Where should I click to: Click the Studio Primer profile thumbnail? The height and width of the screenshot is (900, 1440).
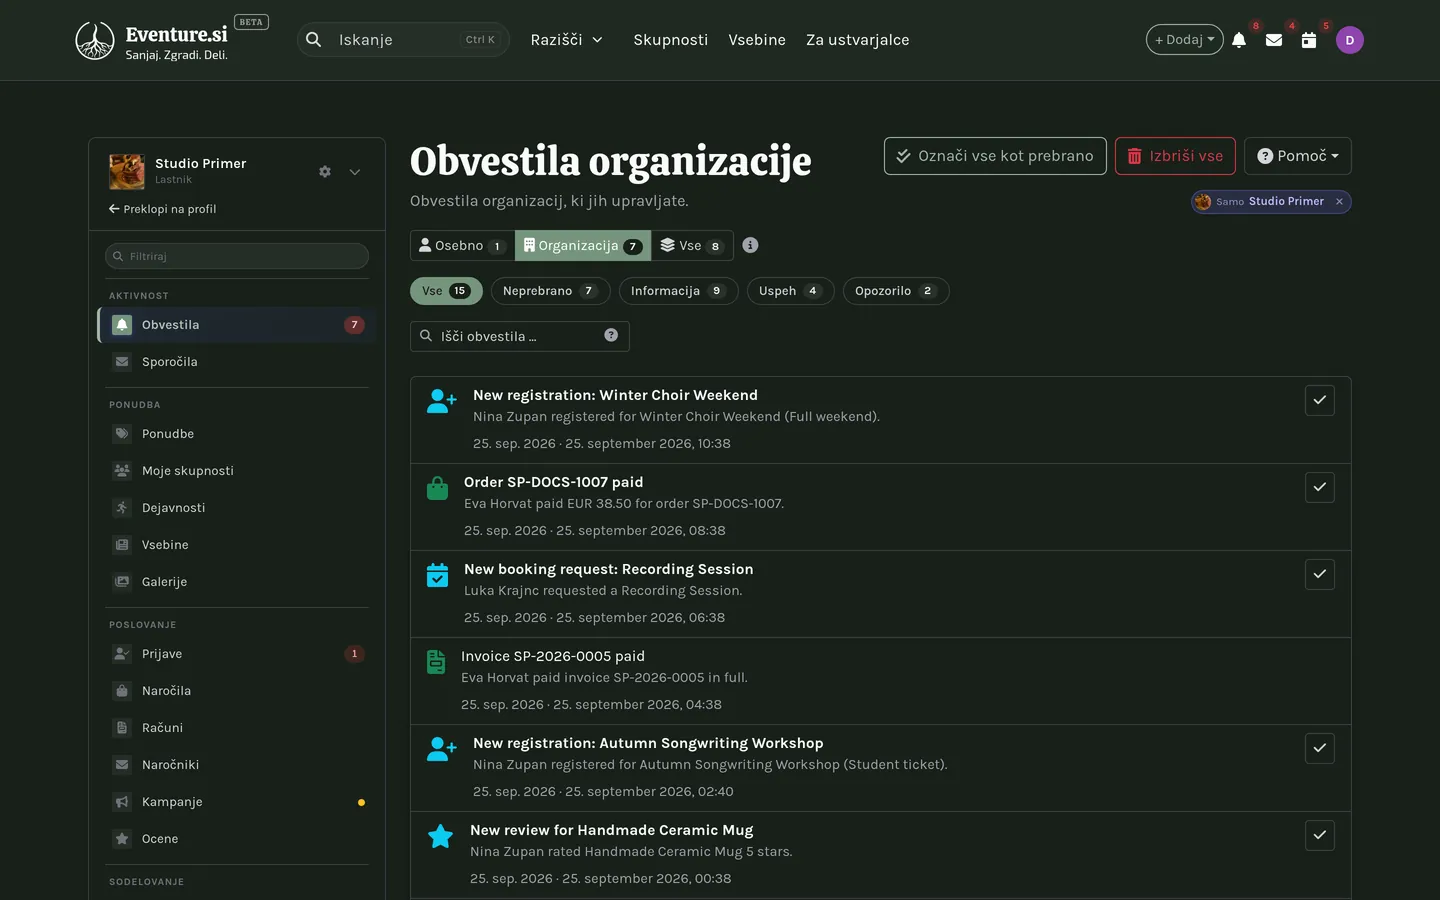pyautogui.click(x=127, y=172)
